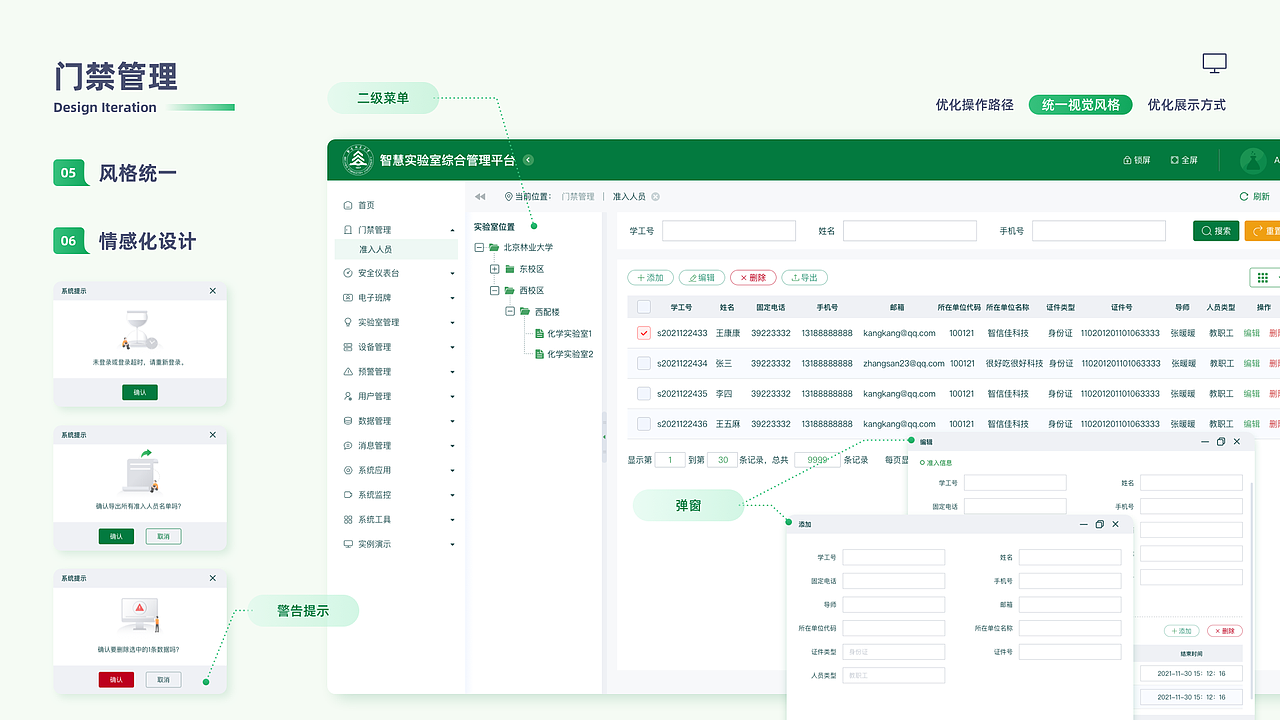Click the 锁屏 lock screen icon

[x=1128, y=160]
